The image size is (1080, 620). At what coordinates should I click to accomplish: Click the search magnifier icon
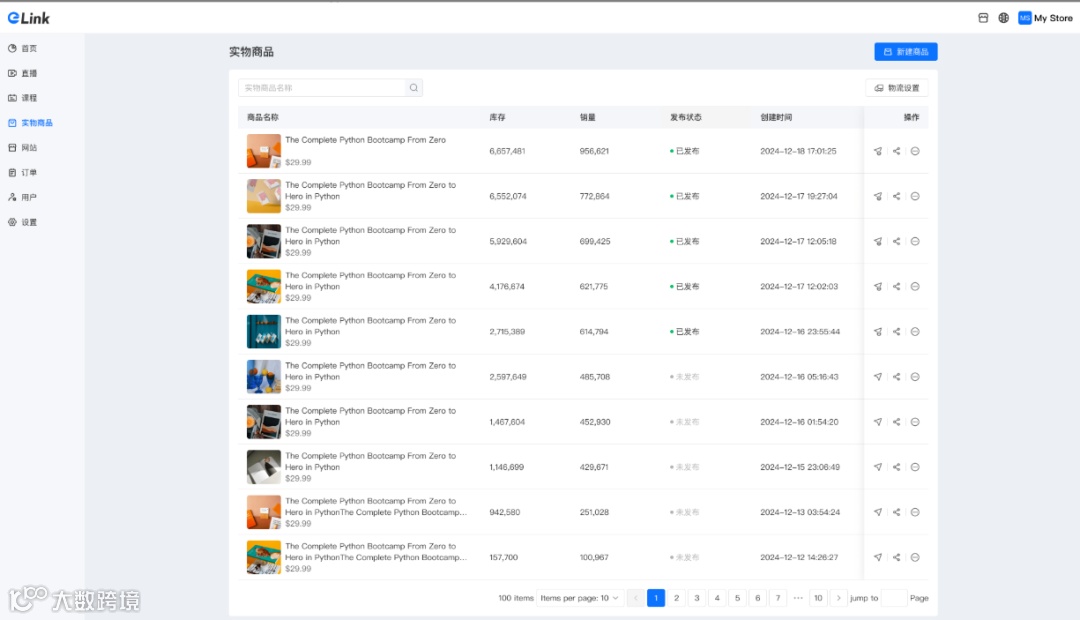[x=414, y=87]
